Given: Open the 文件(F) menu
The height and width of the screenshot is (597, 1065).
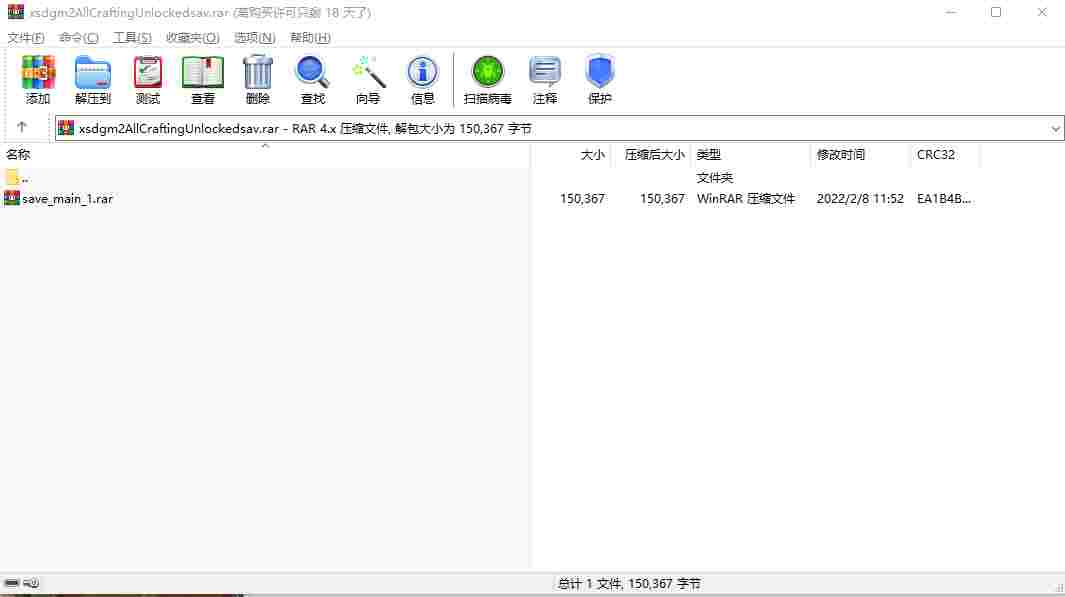Looking at the screenshot, I should 26,37.
